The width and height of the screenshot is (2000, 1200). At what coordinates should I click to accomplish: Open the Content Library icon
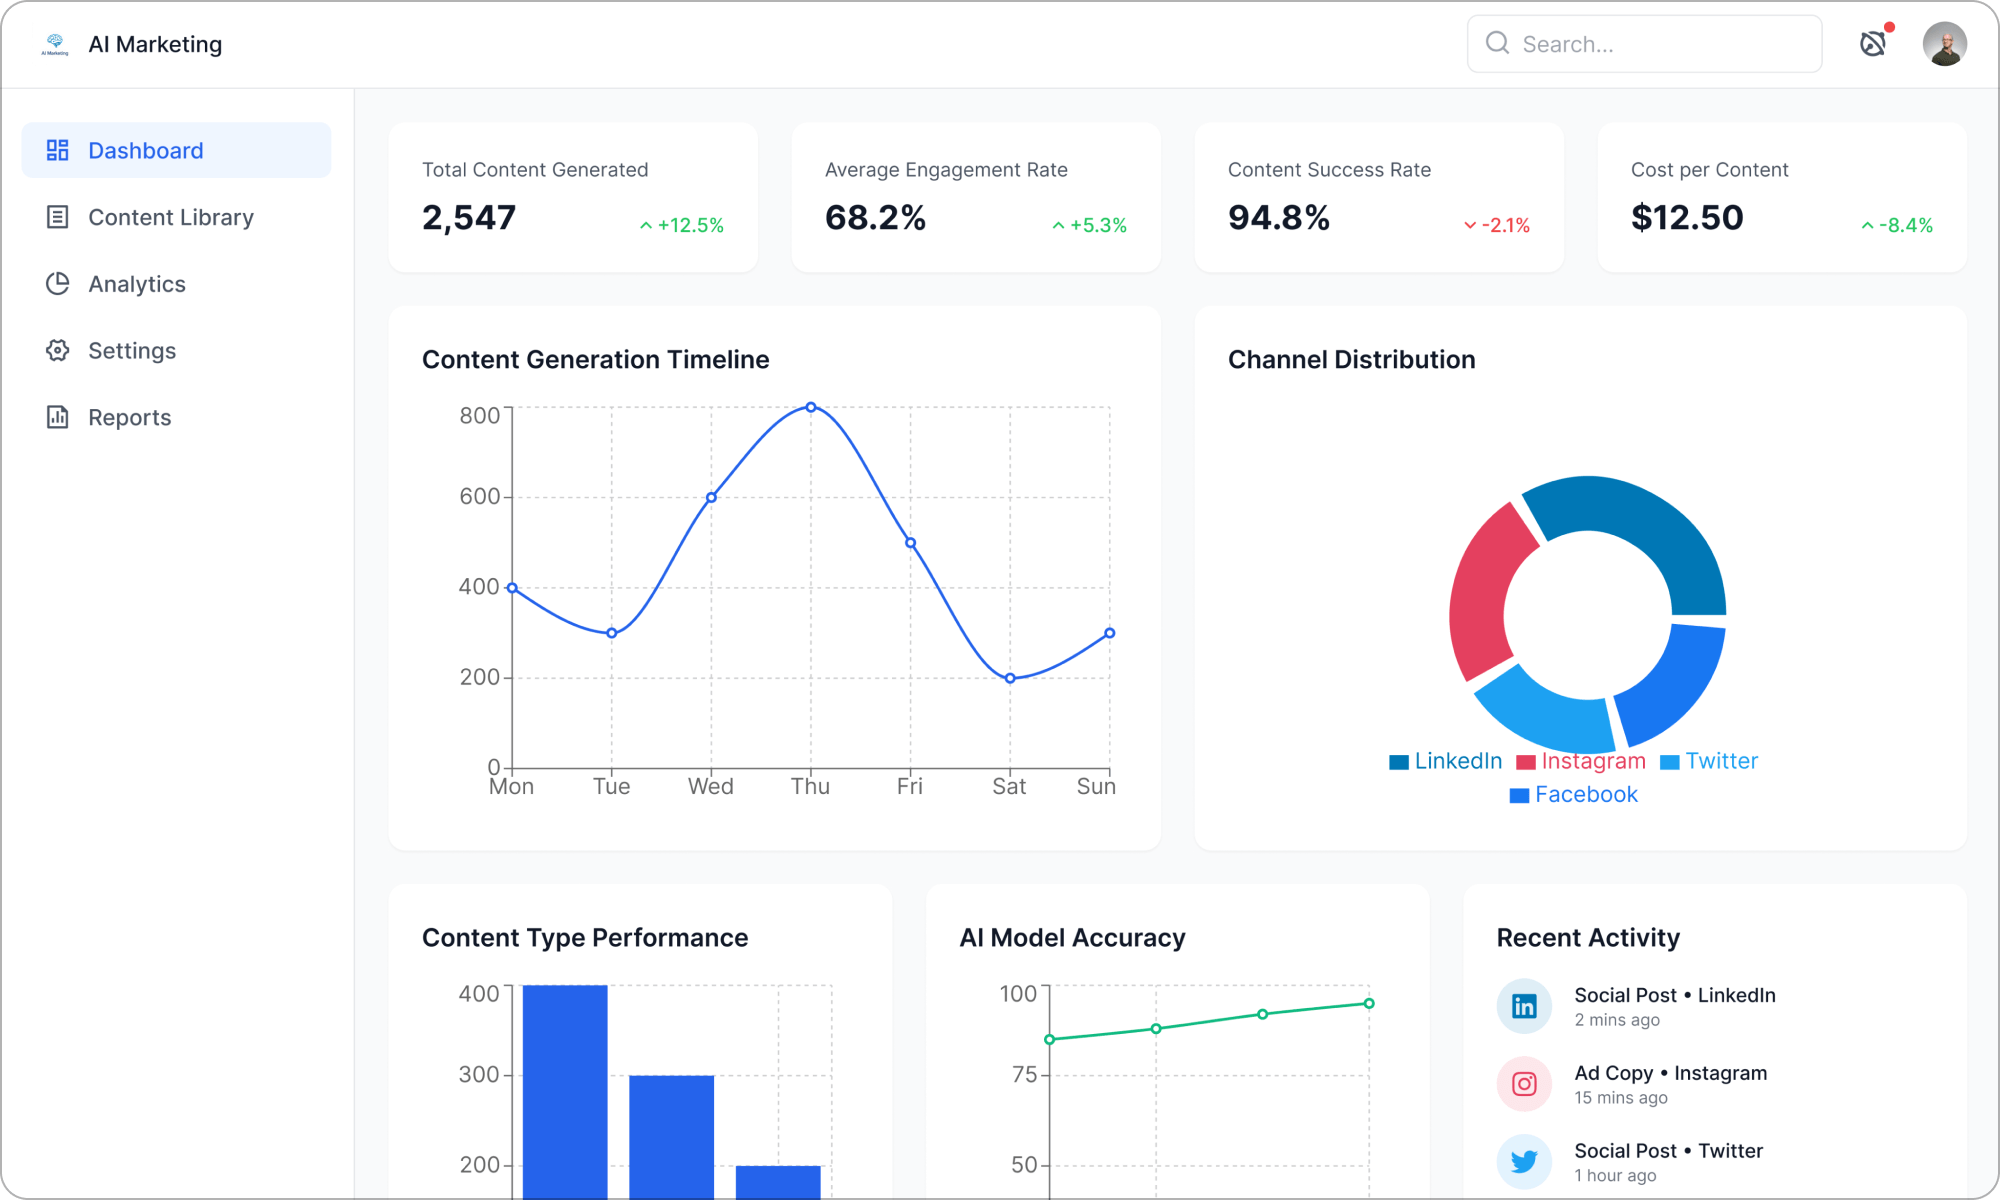tap(57, 217)
